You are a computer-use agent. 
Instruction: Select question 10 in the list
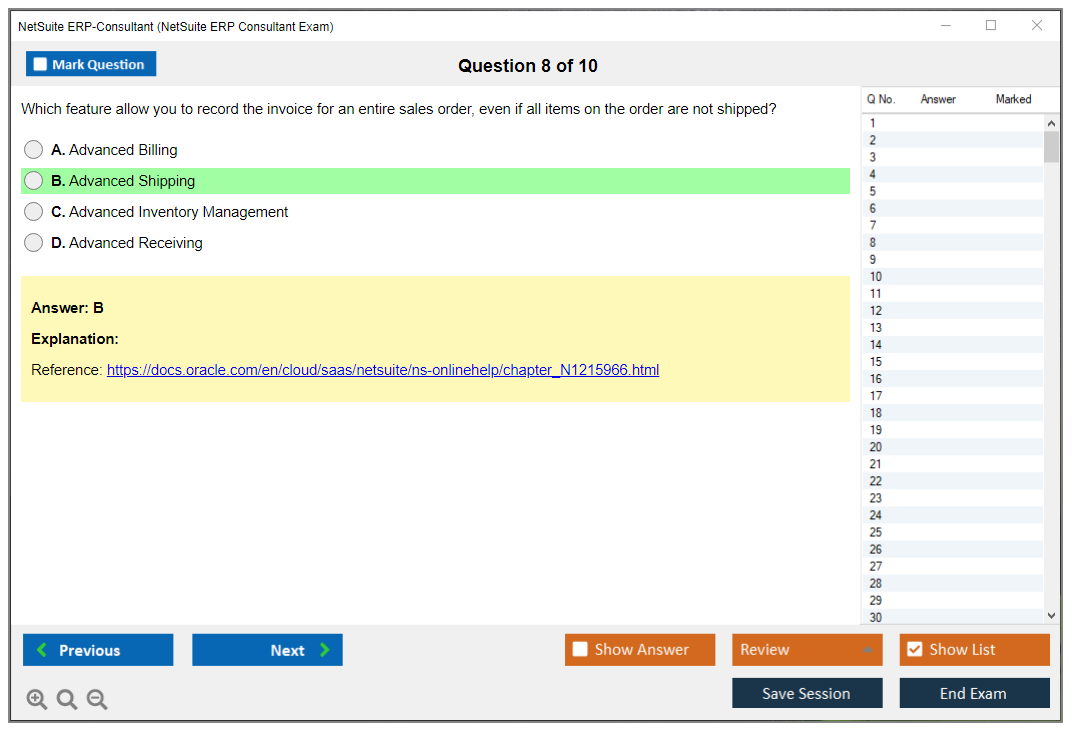coord(952,276)
